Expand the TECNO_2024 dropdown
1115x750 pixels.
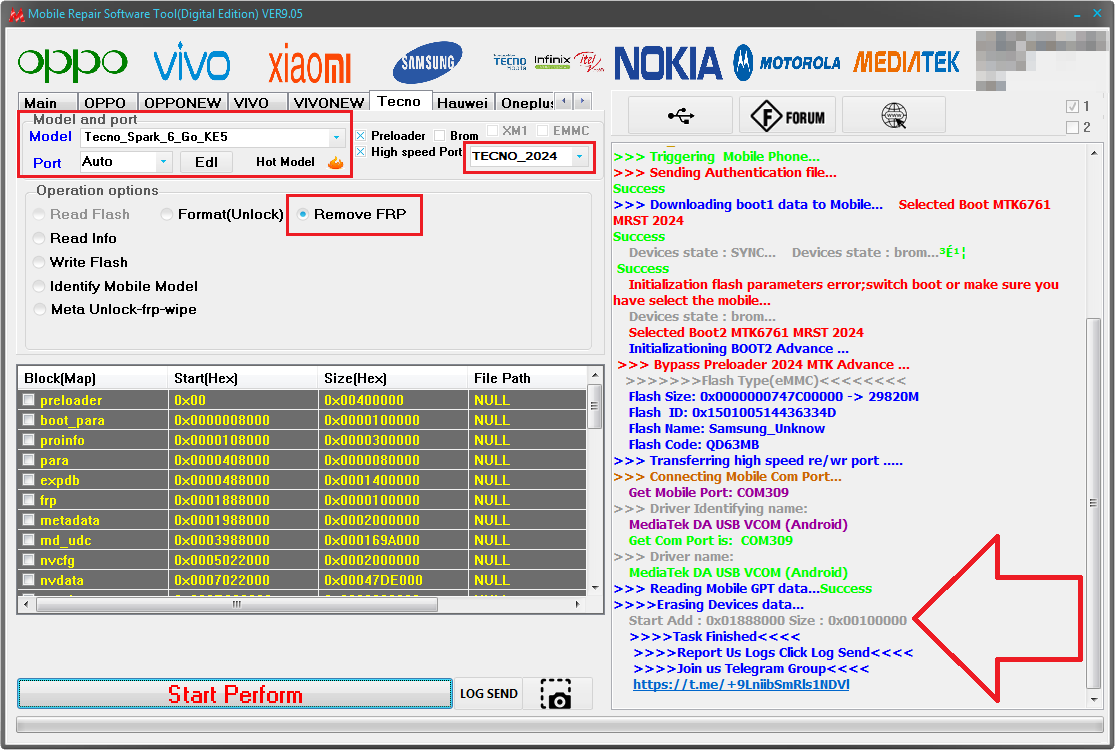580,156
